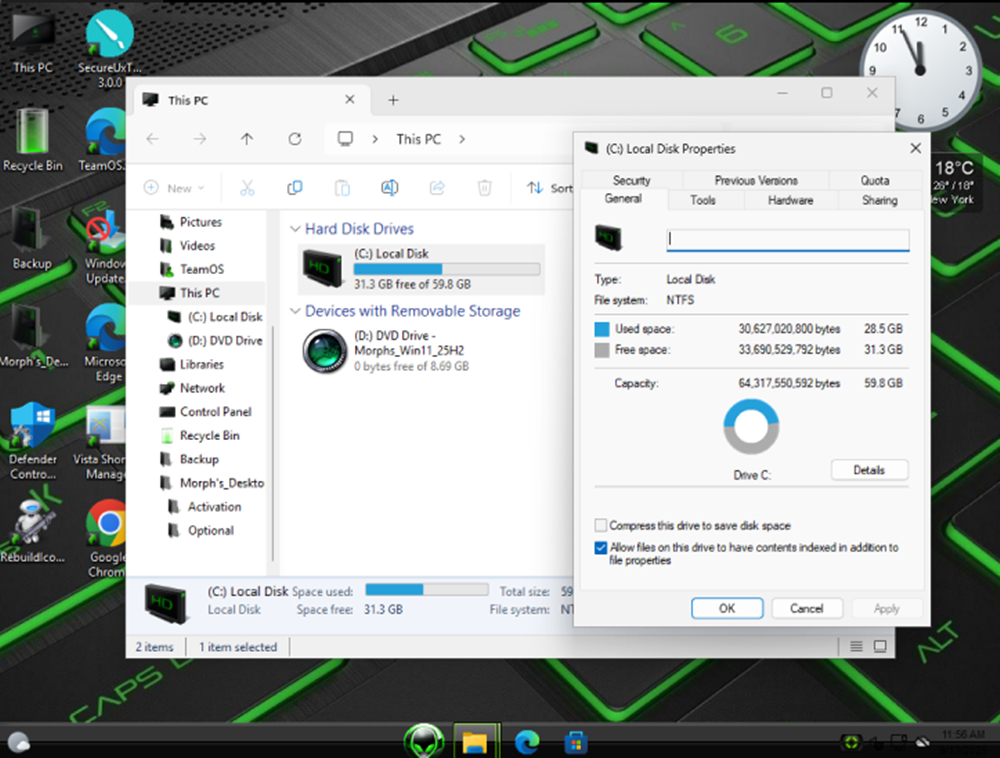This screenshot has height=758, width=1000.
Task: Click the Cut scissors icon in toolbar
Action: [247, 188]
